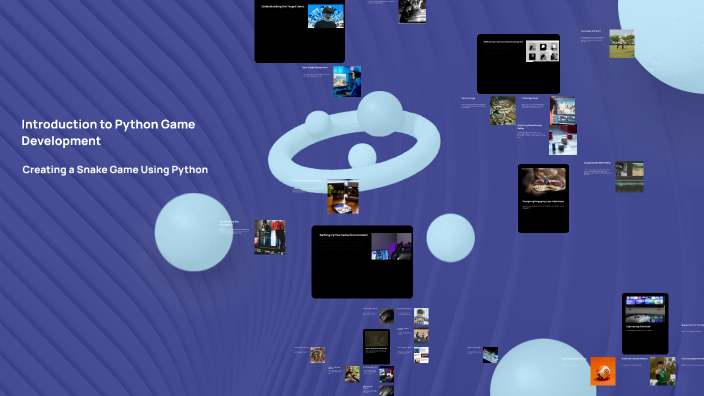The image size is (704, 396).
Task: Select the coiled brown snake thumbnail
Action: click(317, 355)
